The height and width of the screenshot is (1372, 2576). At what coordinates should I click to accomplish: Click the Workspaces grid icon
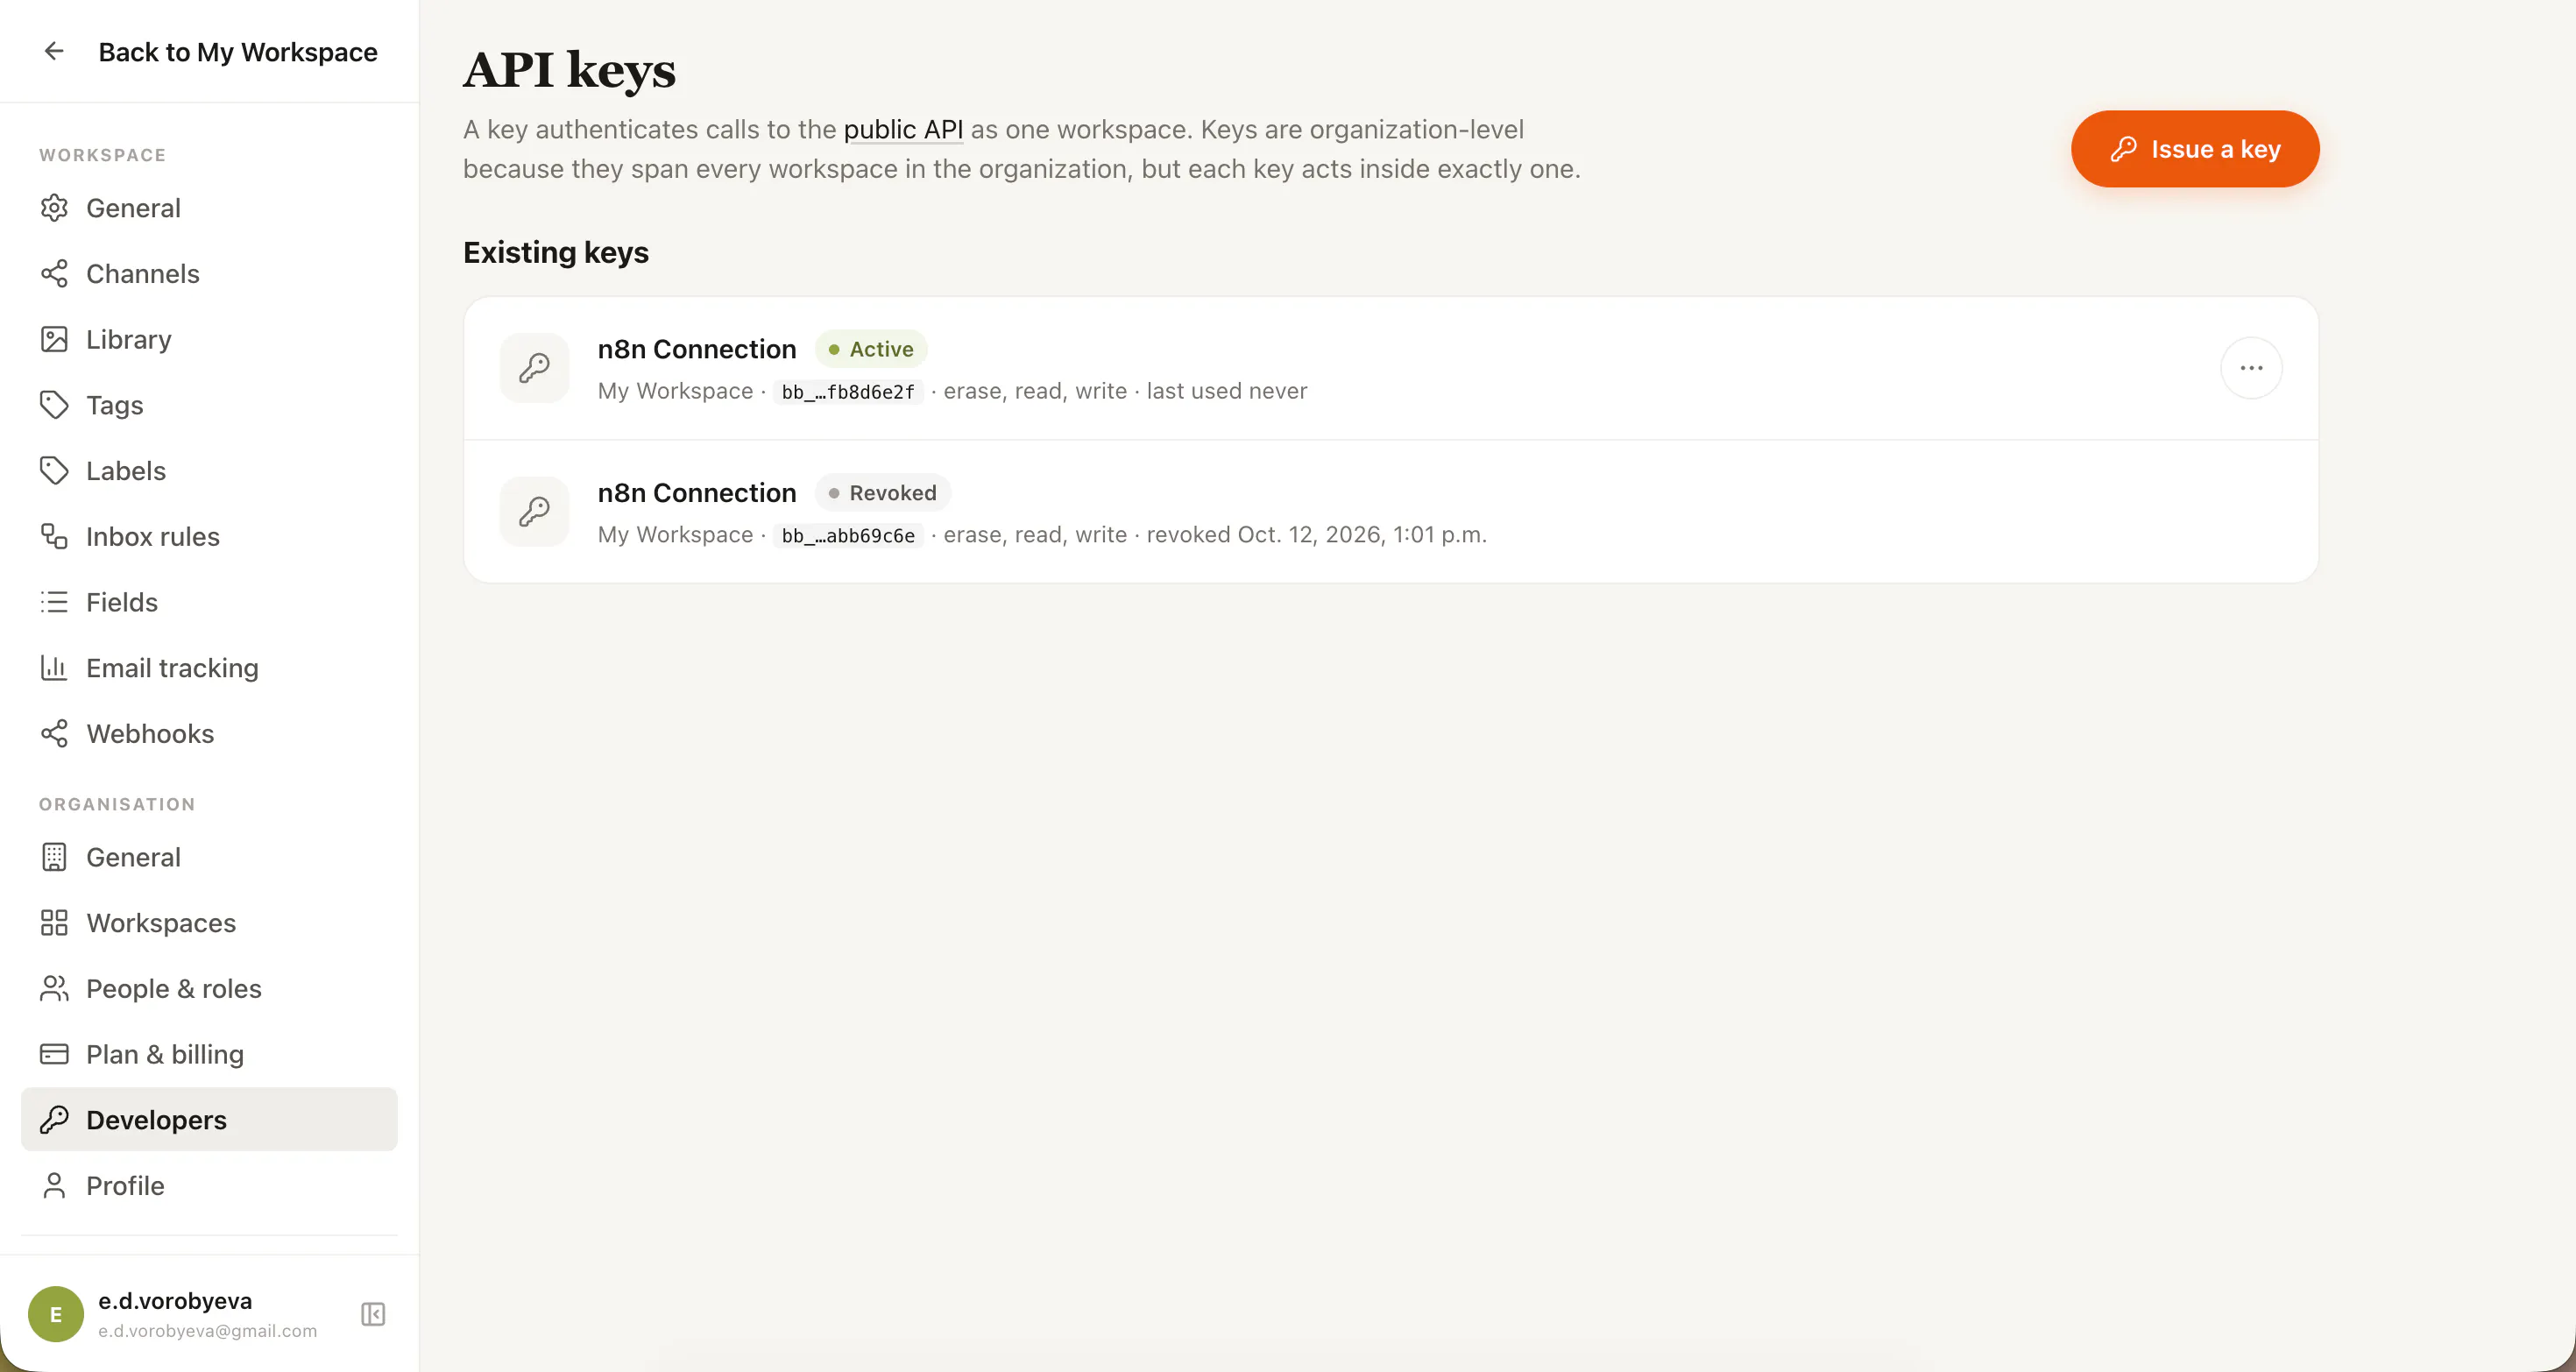click(54, 922)
